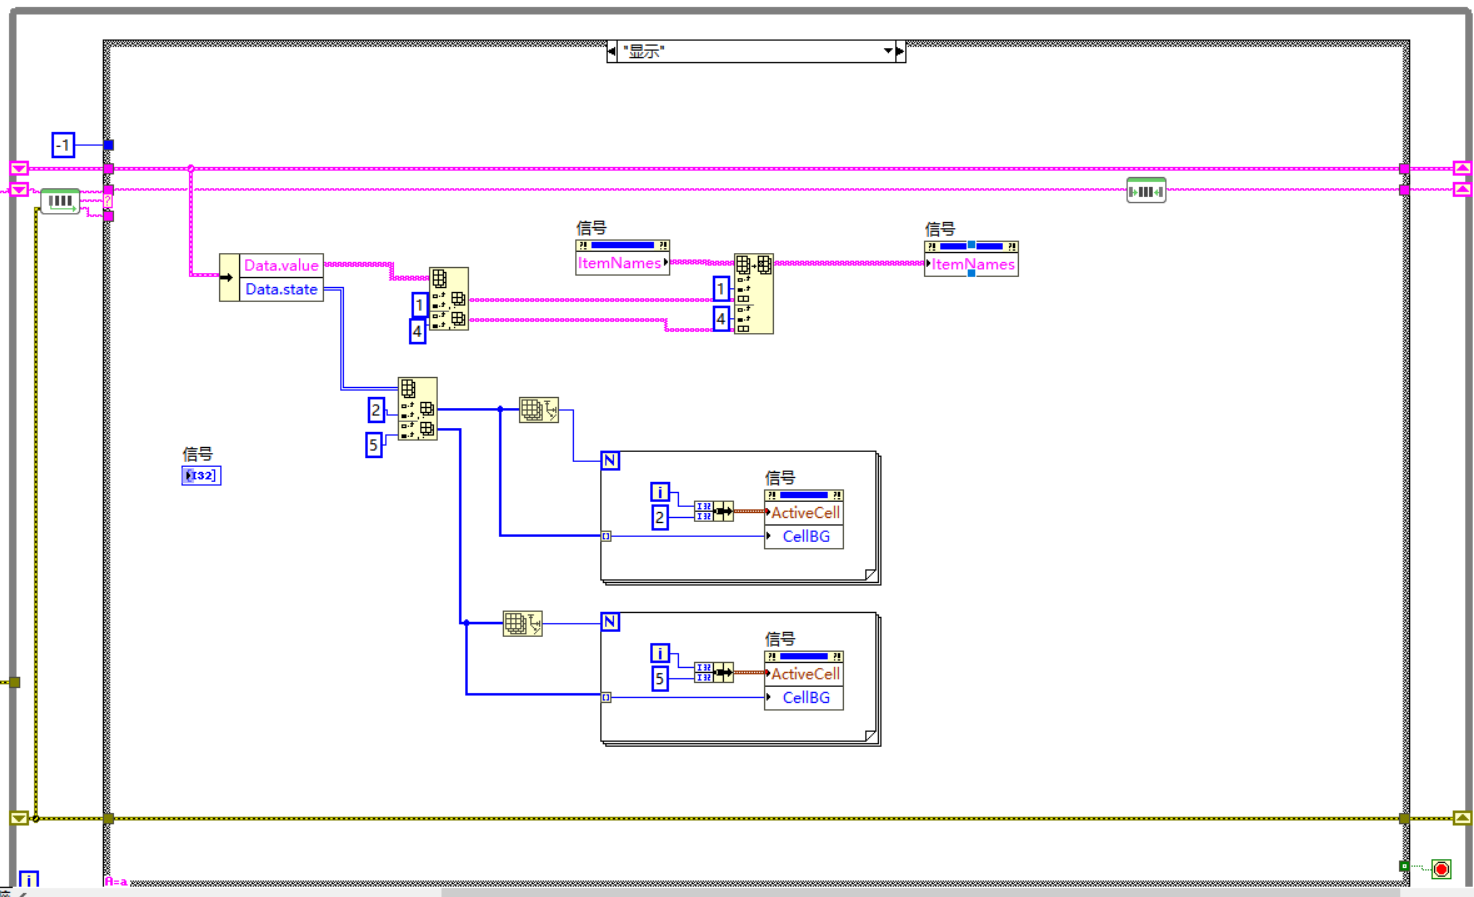The image size is (1474, 897).
Task: Select the Index Array node fed by Data.value
Action: click(x=448, y=298)
